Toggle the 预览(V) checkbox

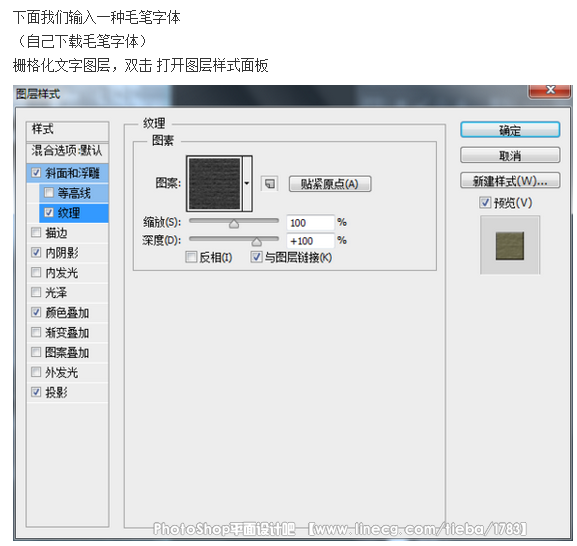click(x=485, y=202)
